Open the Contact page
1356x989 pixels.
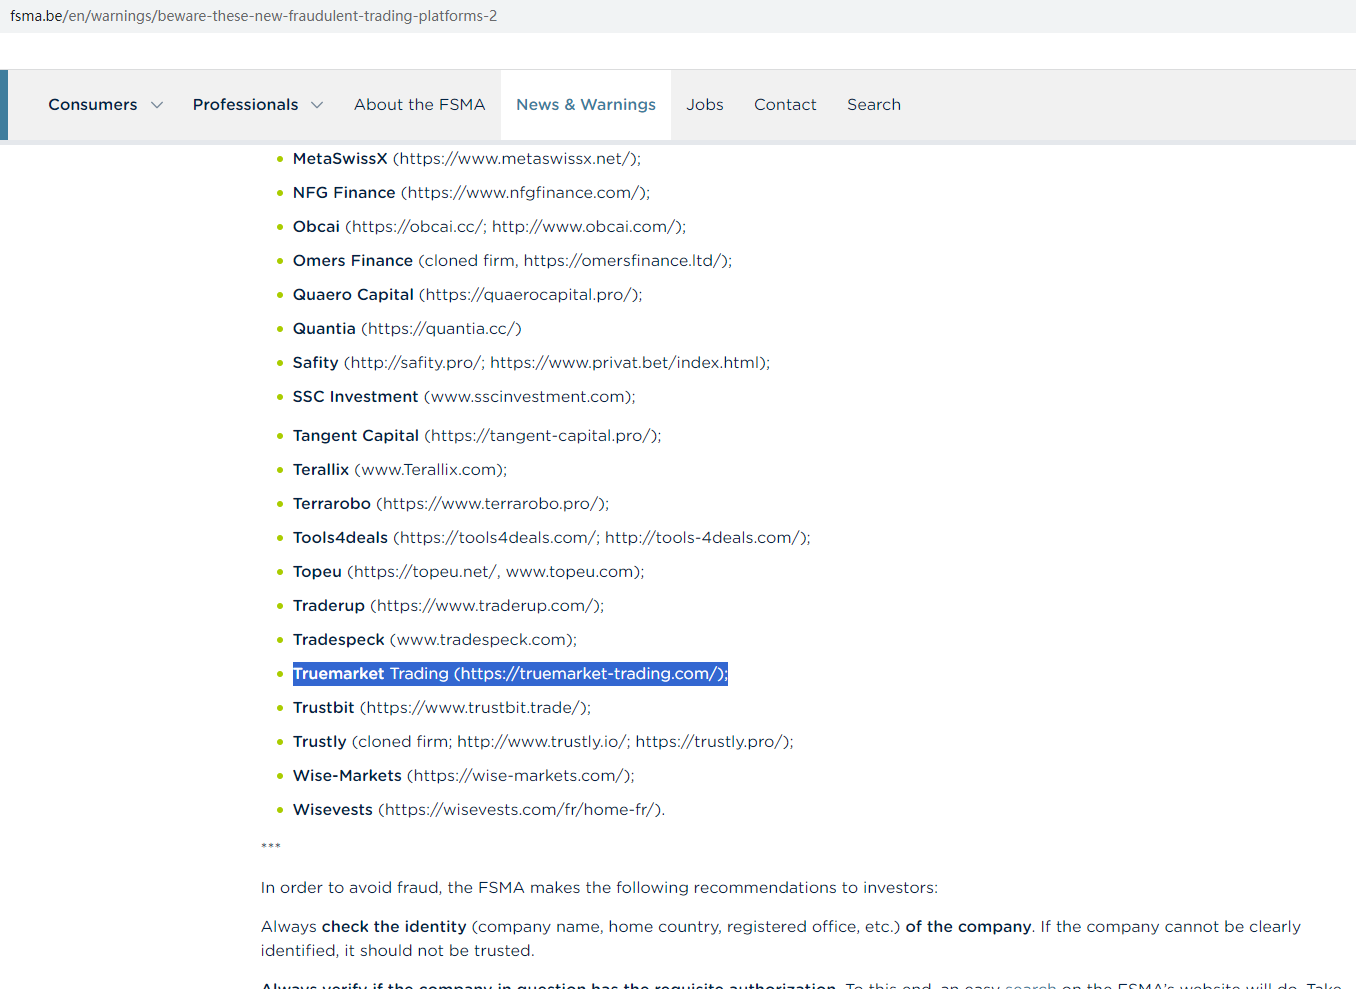coord(785,105)
